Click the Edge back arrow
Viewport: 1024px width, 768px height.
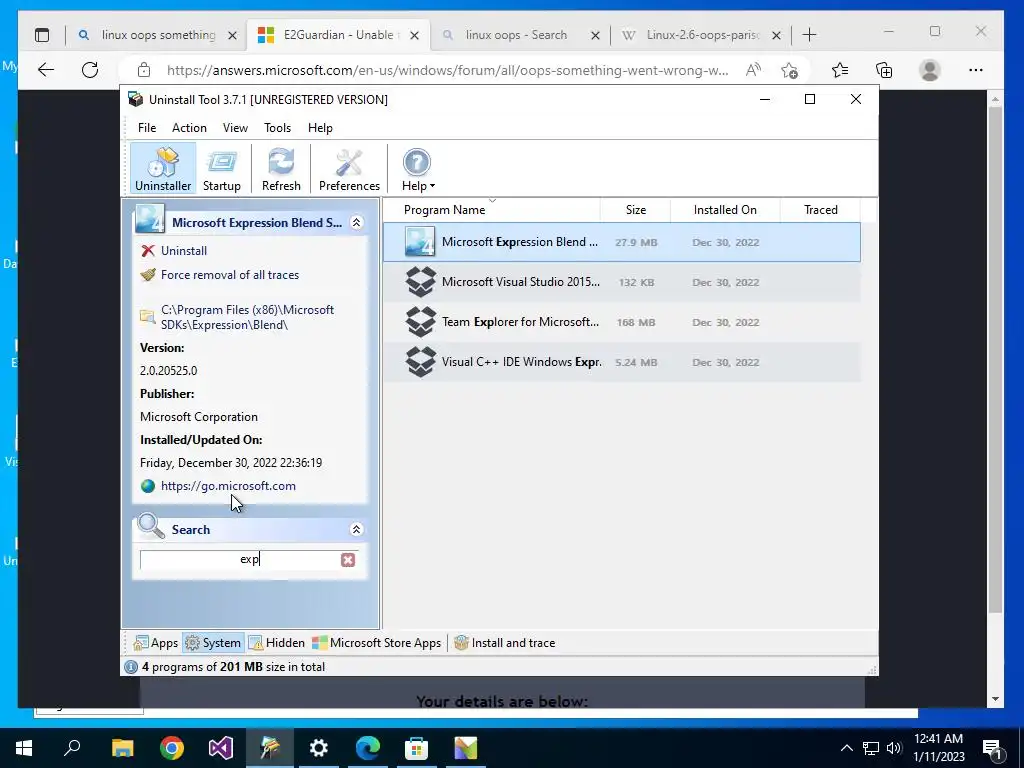click(x=46, y=70)
